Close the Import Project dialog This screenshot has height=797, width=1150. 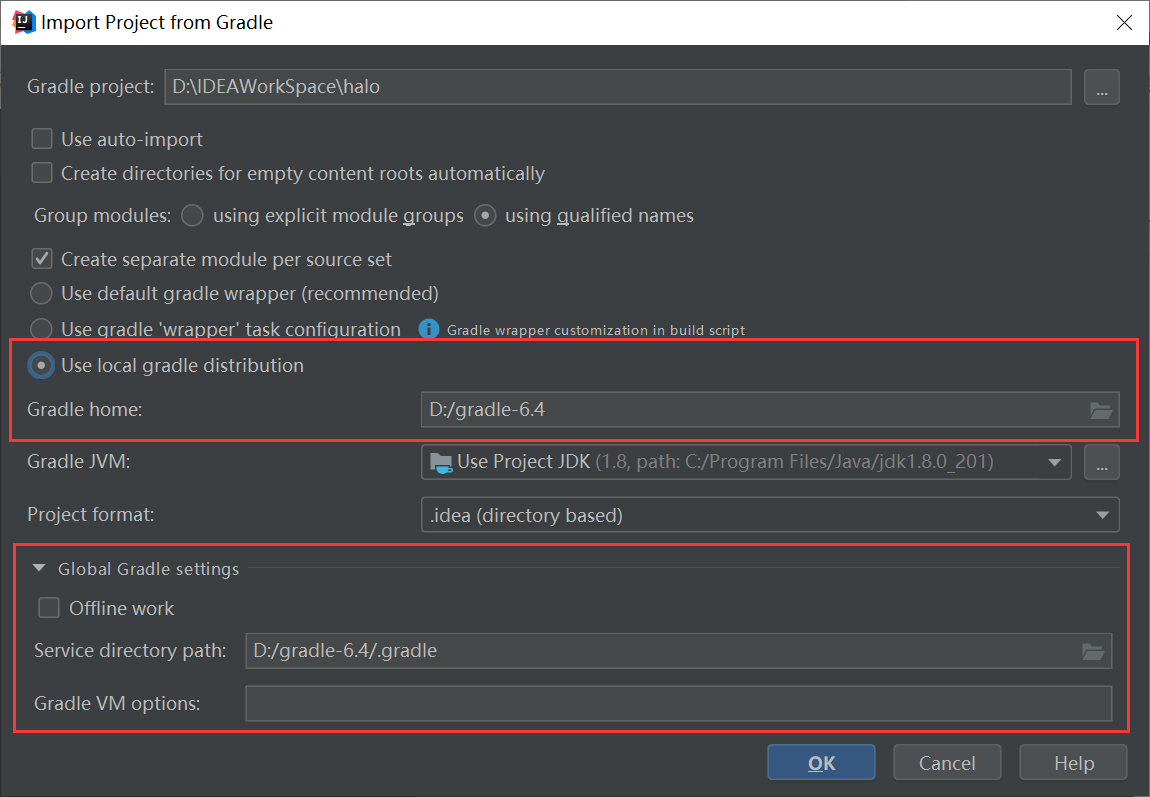(x=1124, y=22)
